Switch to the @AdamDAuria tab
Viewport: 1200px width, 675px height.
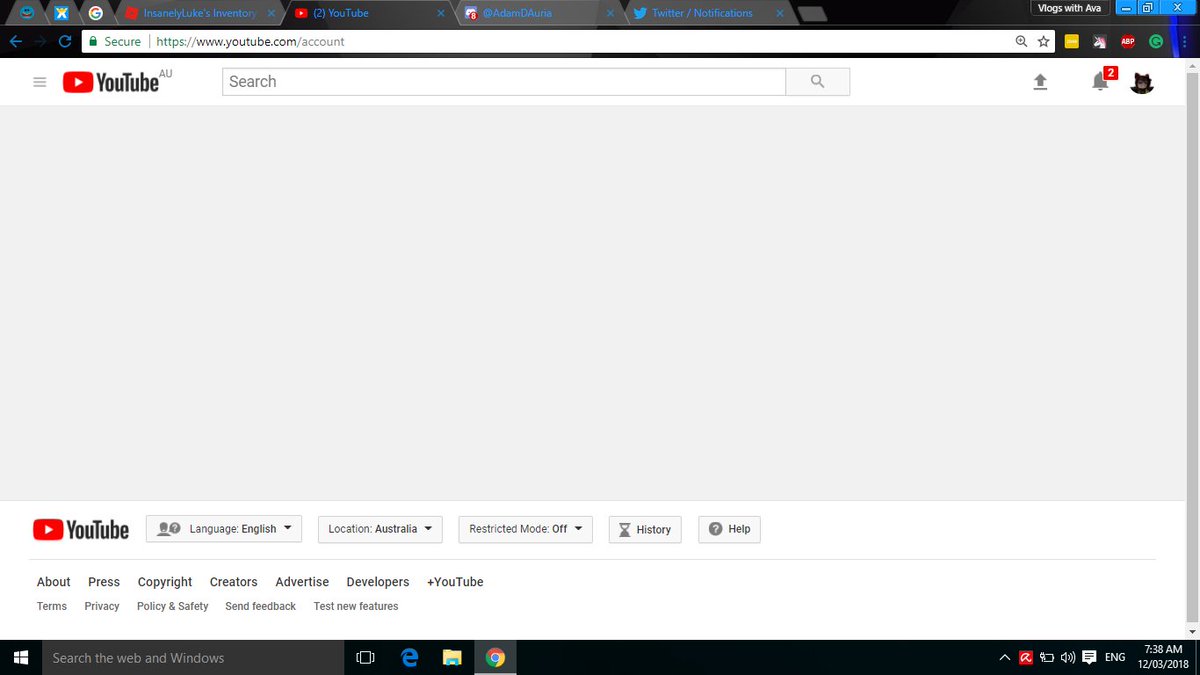[538, 13]
